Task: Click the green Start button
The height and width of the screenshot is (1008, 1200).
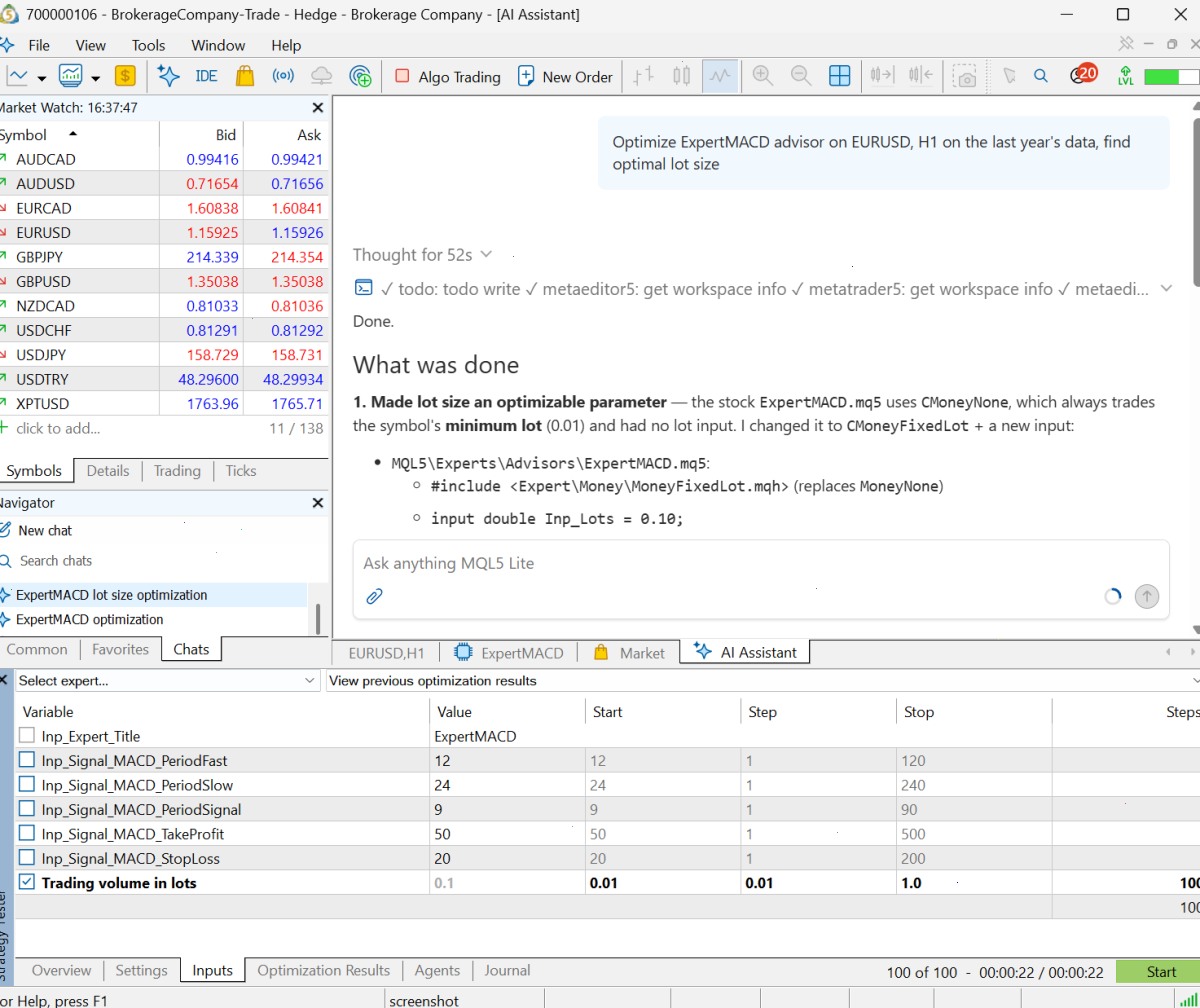Action: point(1160,972)
